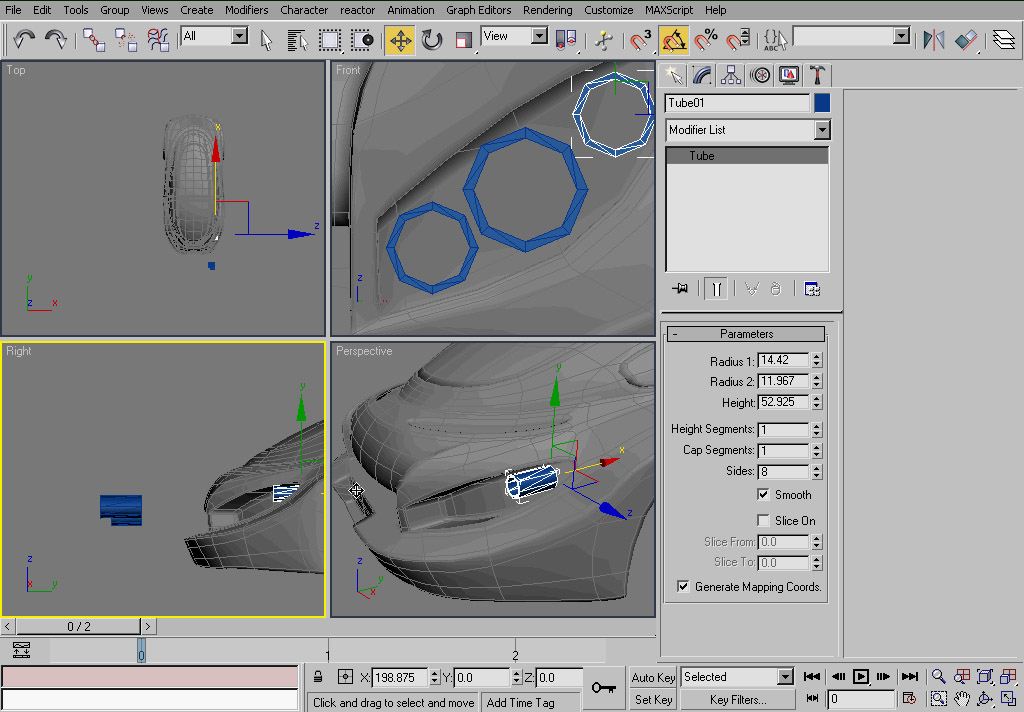The height and width of the screenshot is (712, 1024).
Task: Open the Hierarchy command panel tab
Action: tap(731, 75)
